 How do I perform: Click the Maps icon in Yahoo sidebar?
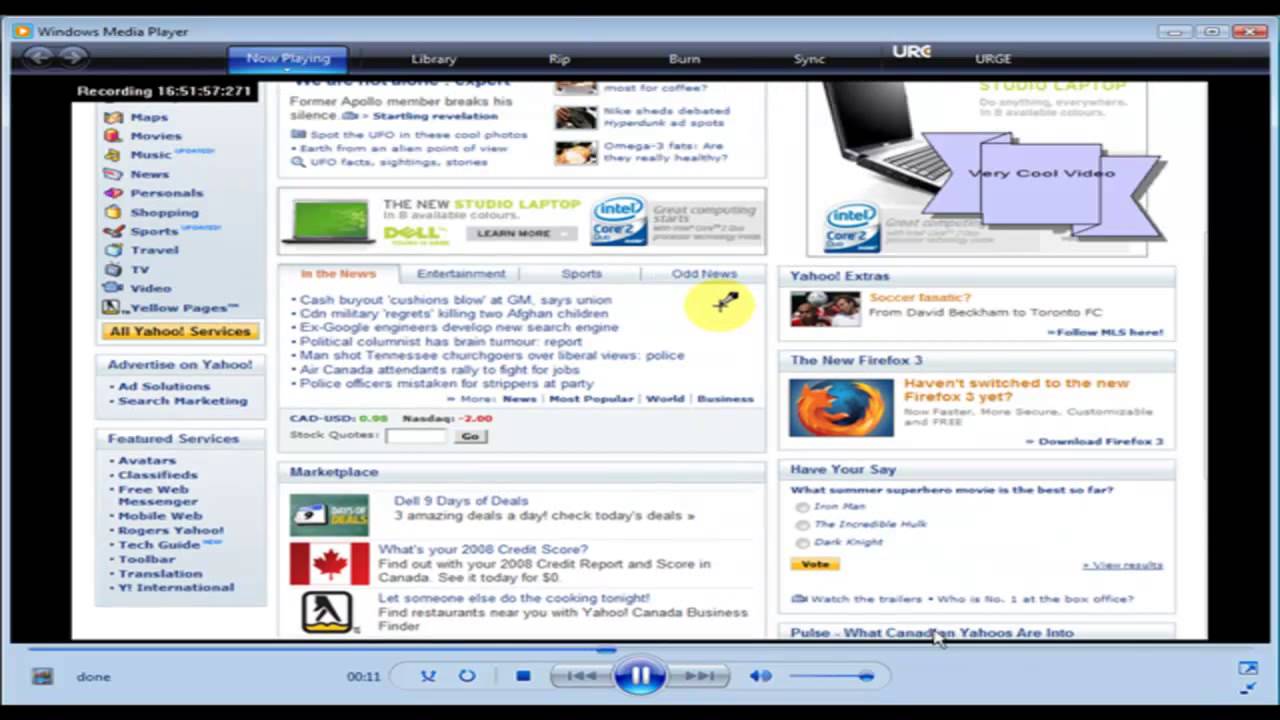113,117
